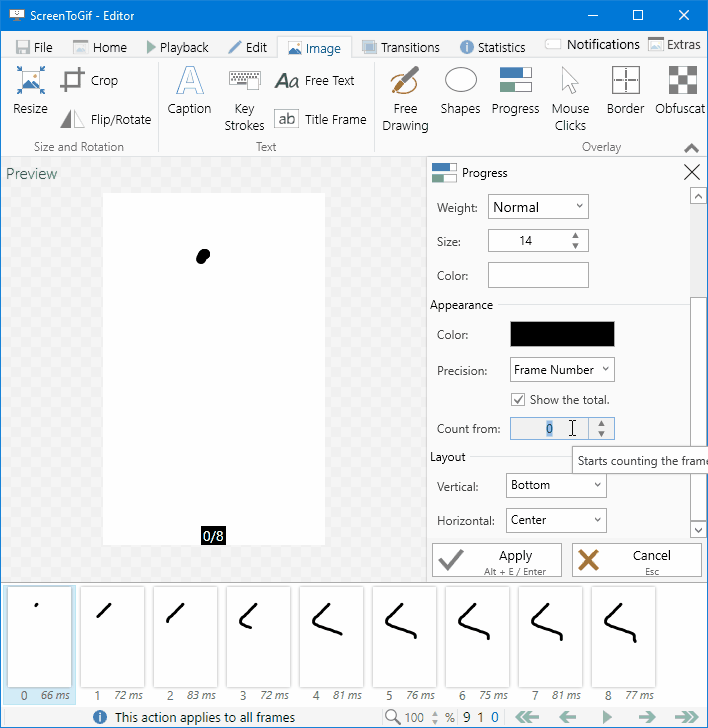Go to the previous frame

tap(567, 717)
